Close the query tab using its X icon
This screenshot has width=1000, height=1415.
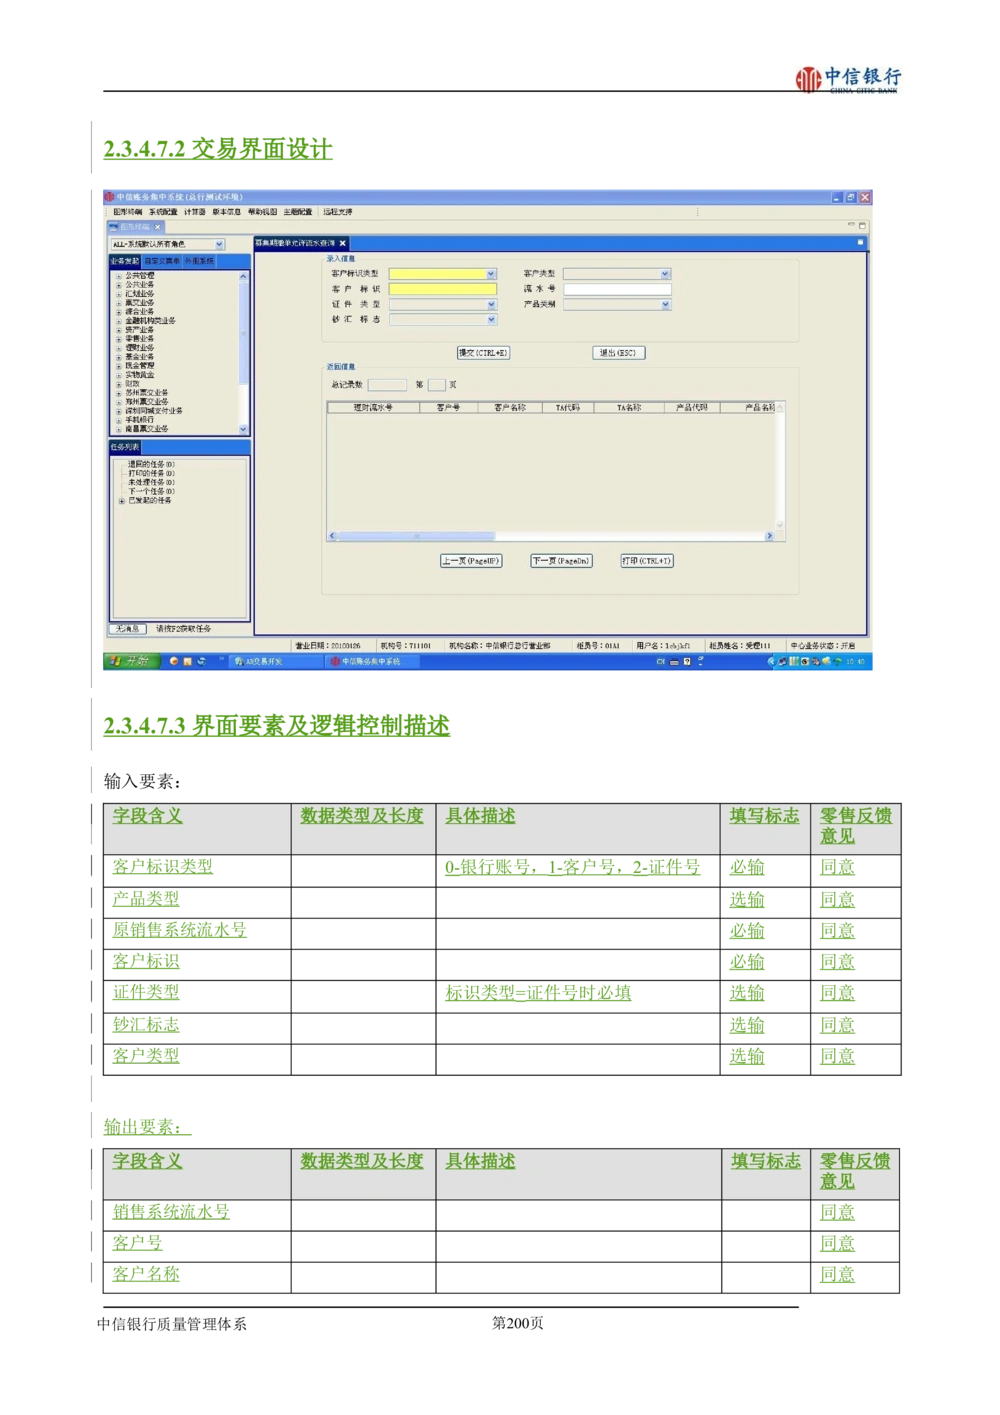342,243
